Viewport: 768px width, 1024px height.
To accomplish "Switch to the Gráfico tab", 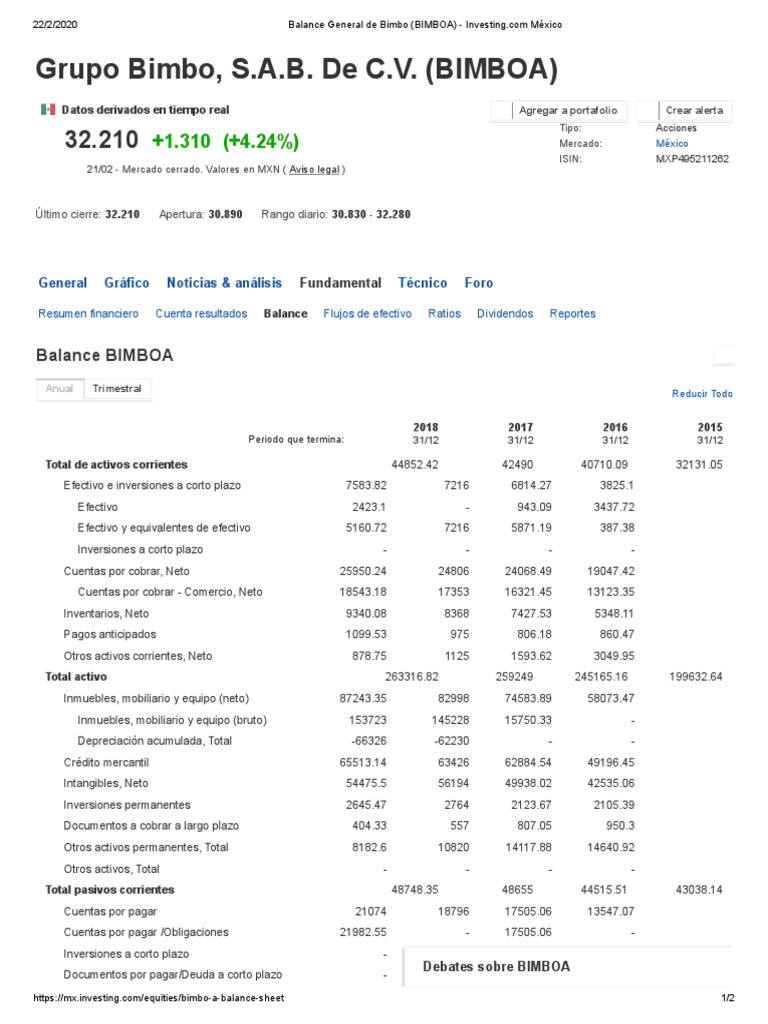I will 127,283.
